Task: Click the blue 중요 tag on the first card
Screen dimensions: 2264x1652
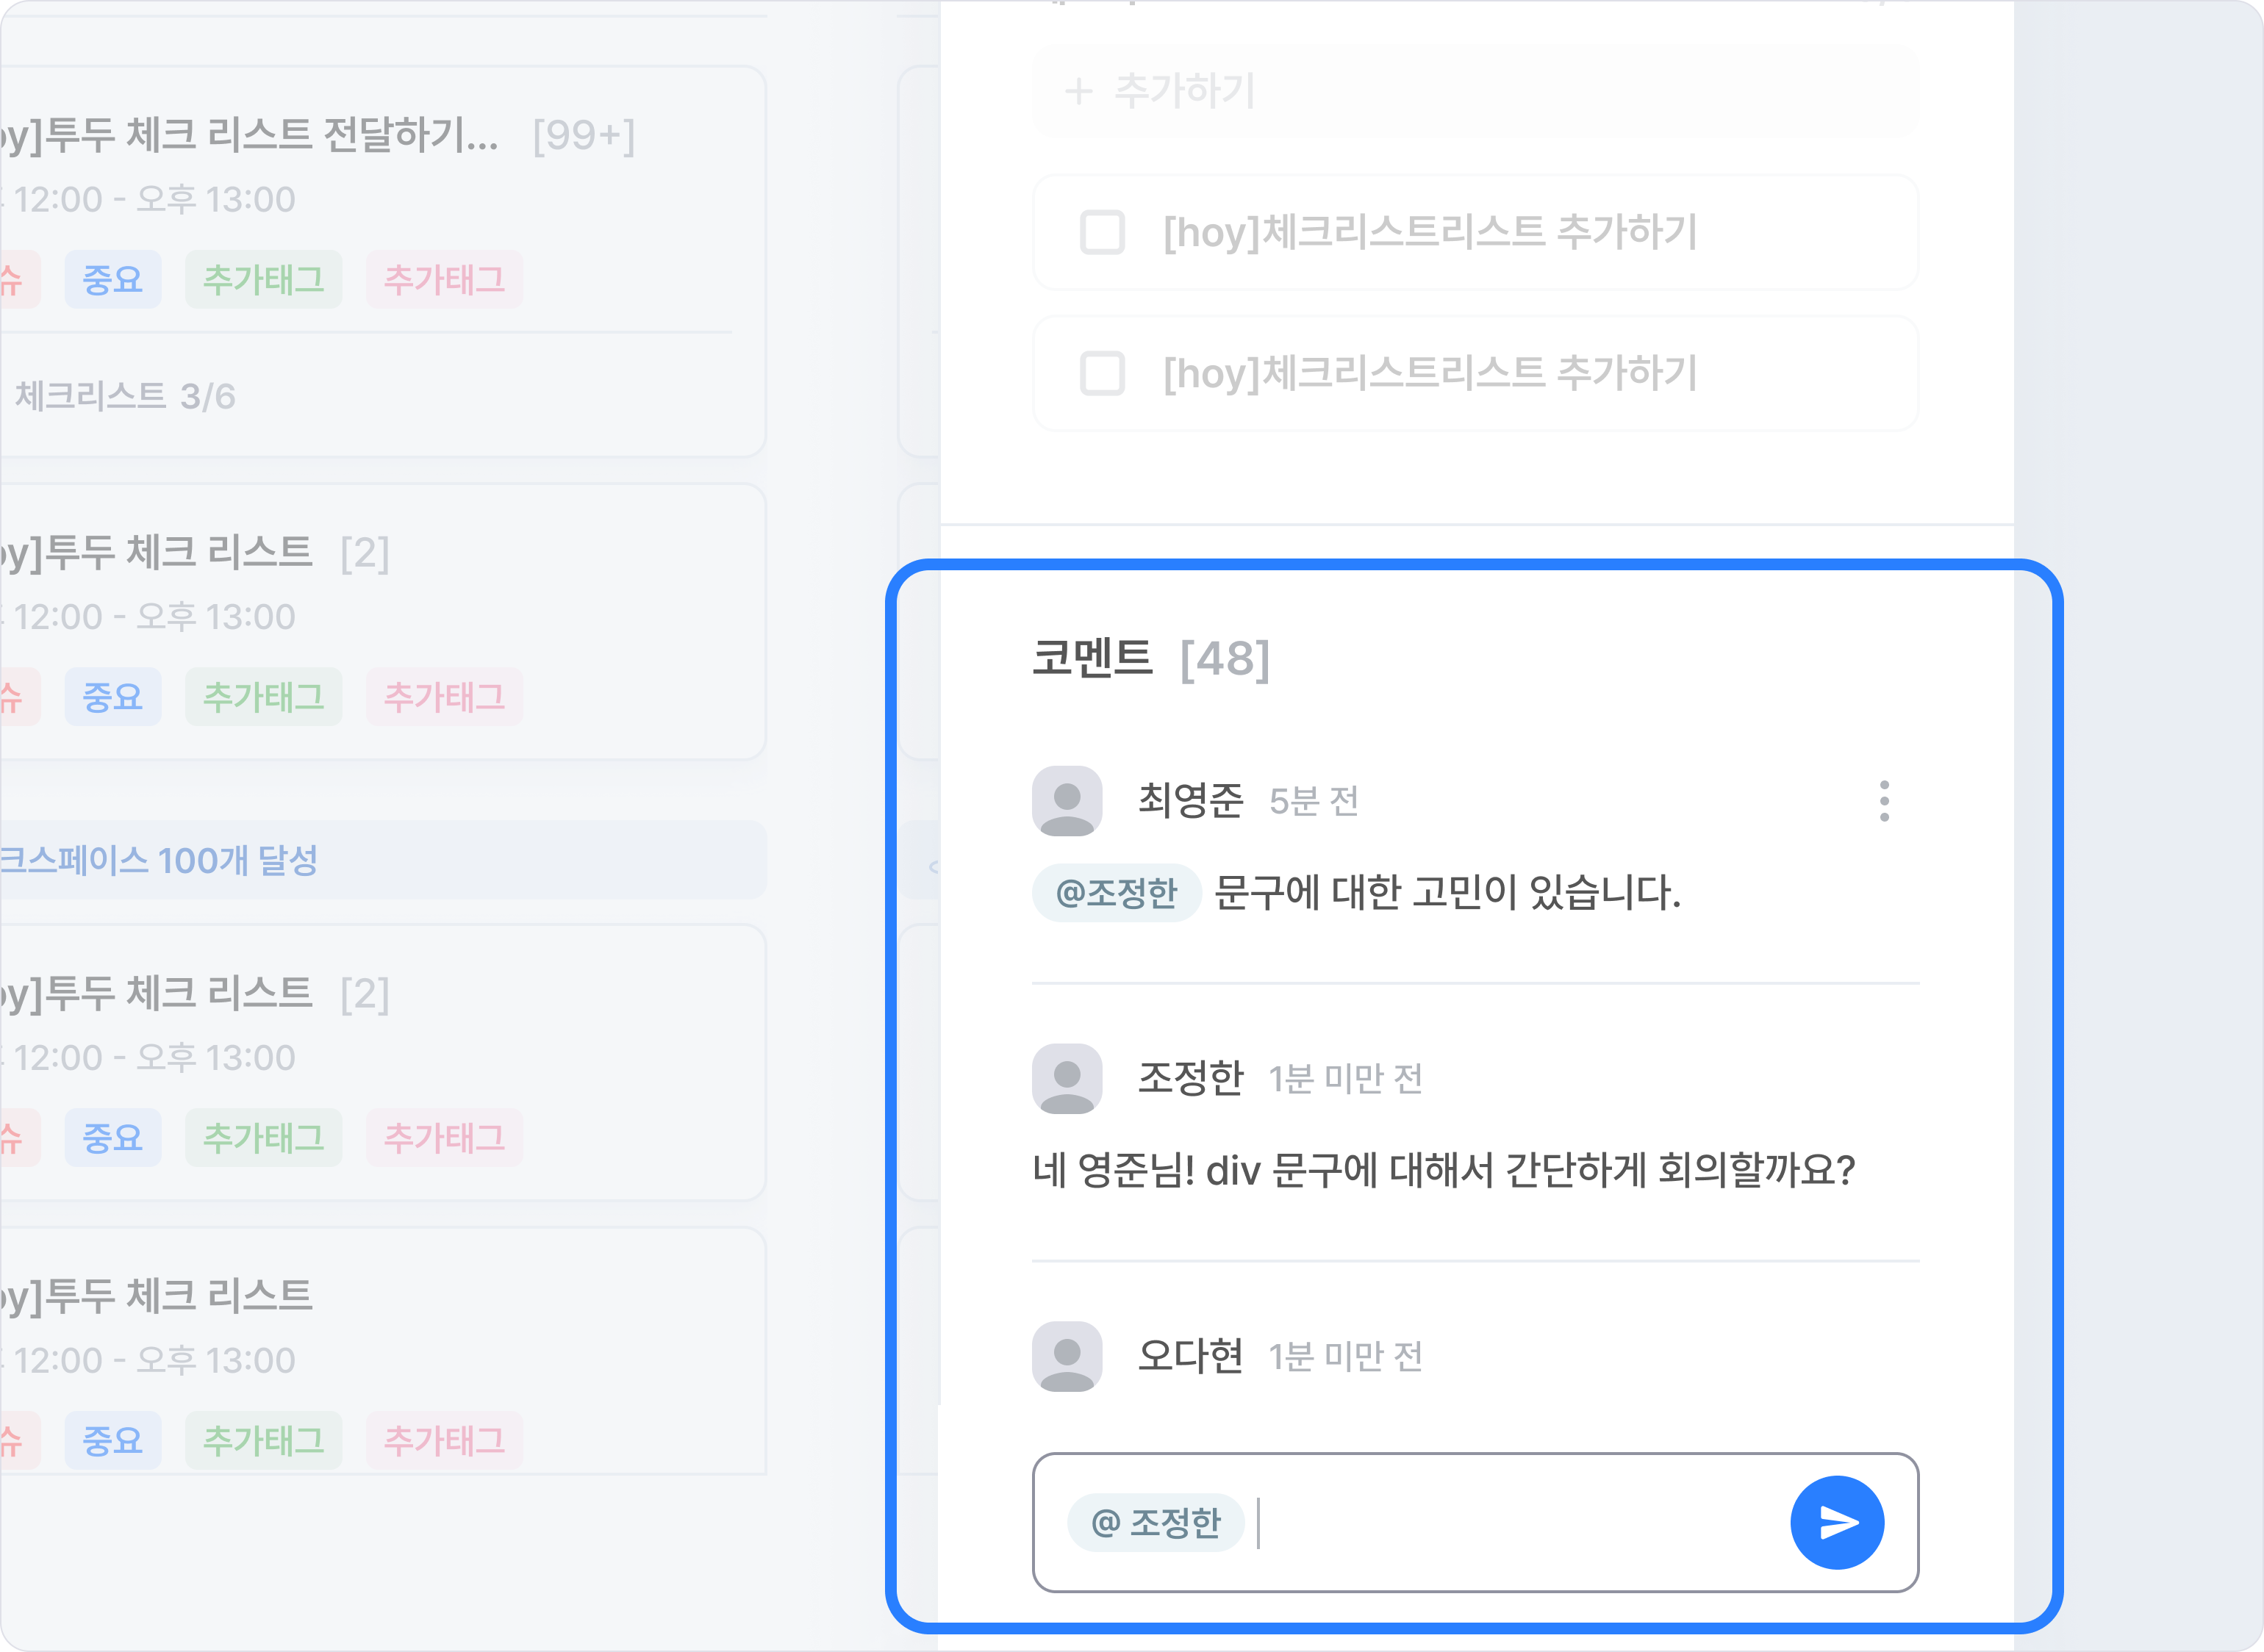Action: 112,280
